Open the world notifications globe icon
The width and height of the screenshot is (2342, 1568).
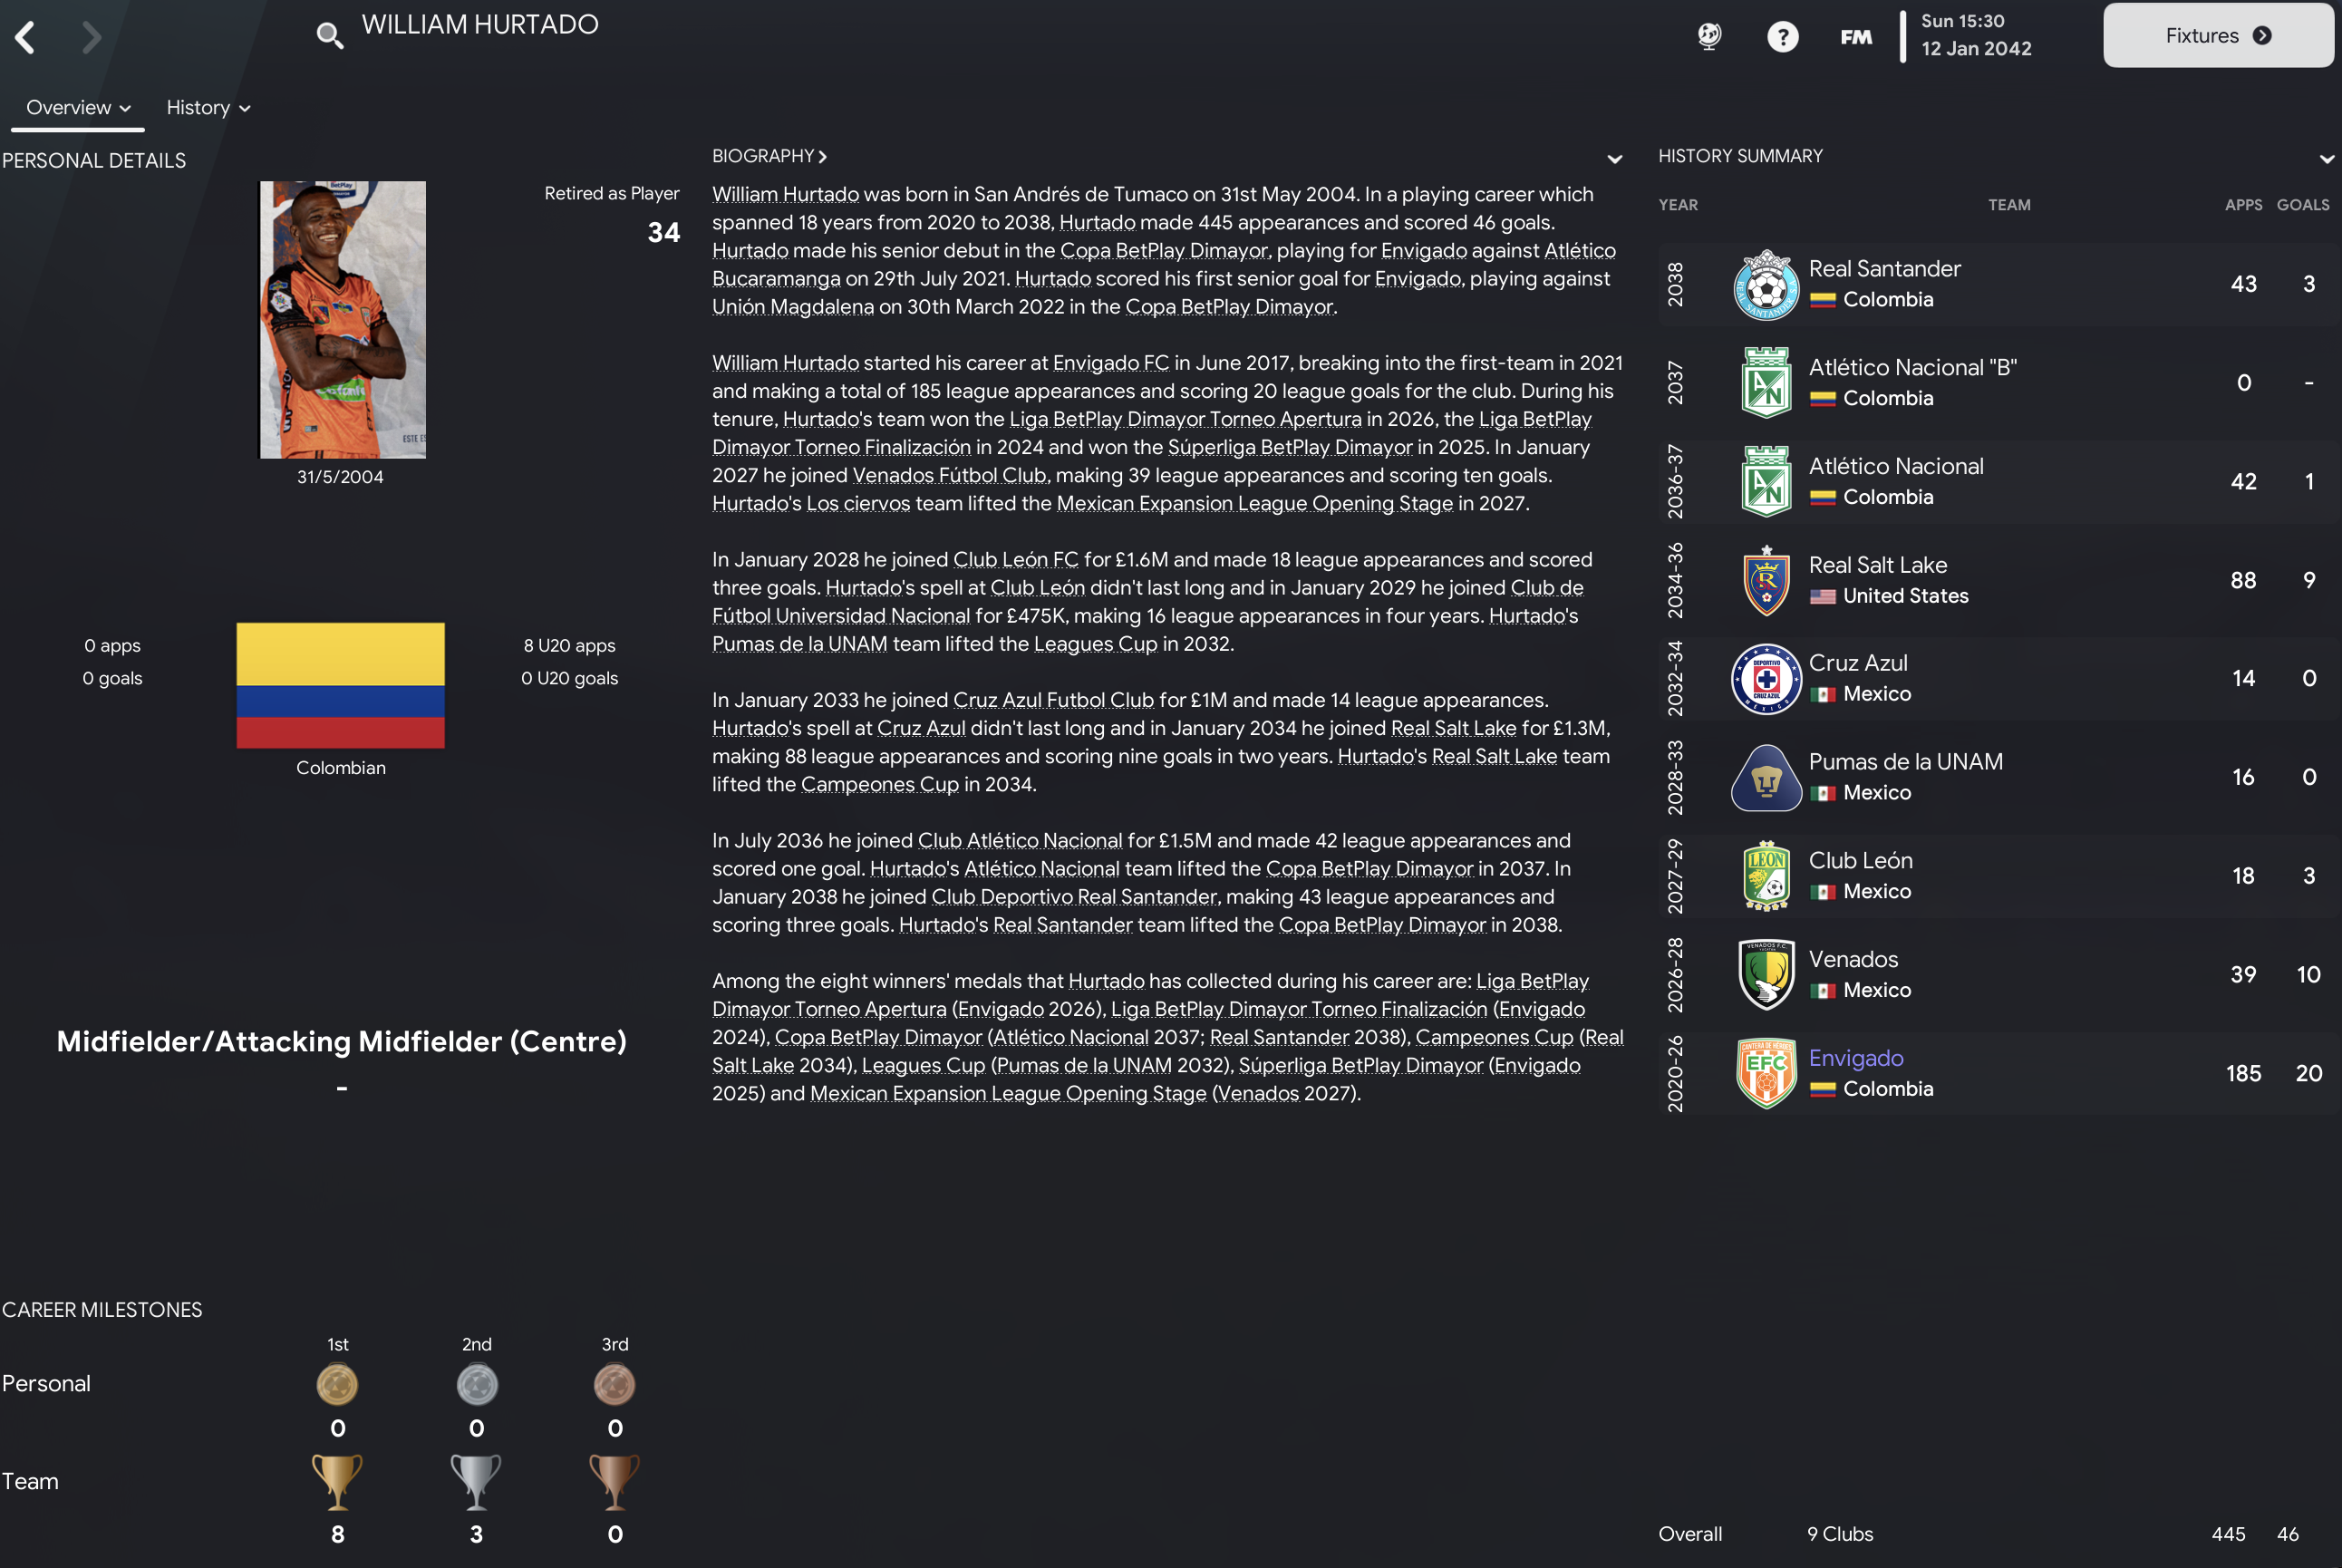coord(1709,37)
